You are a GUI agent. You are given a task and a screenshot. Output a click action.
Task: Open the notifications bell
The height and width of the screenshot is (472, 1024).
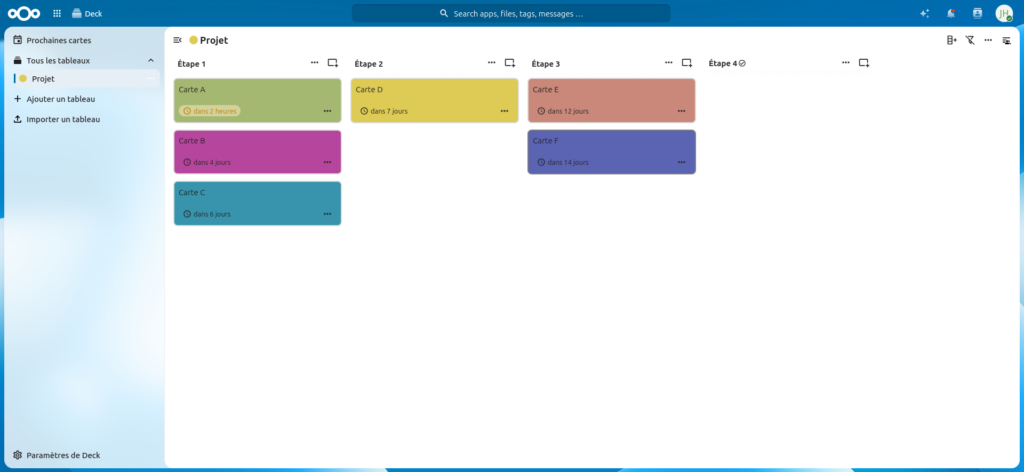pyautogui.click(x=951, y=13)
